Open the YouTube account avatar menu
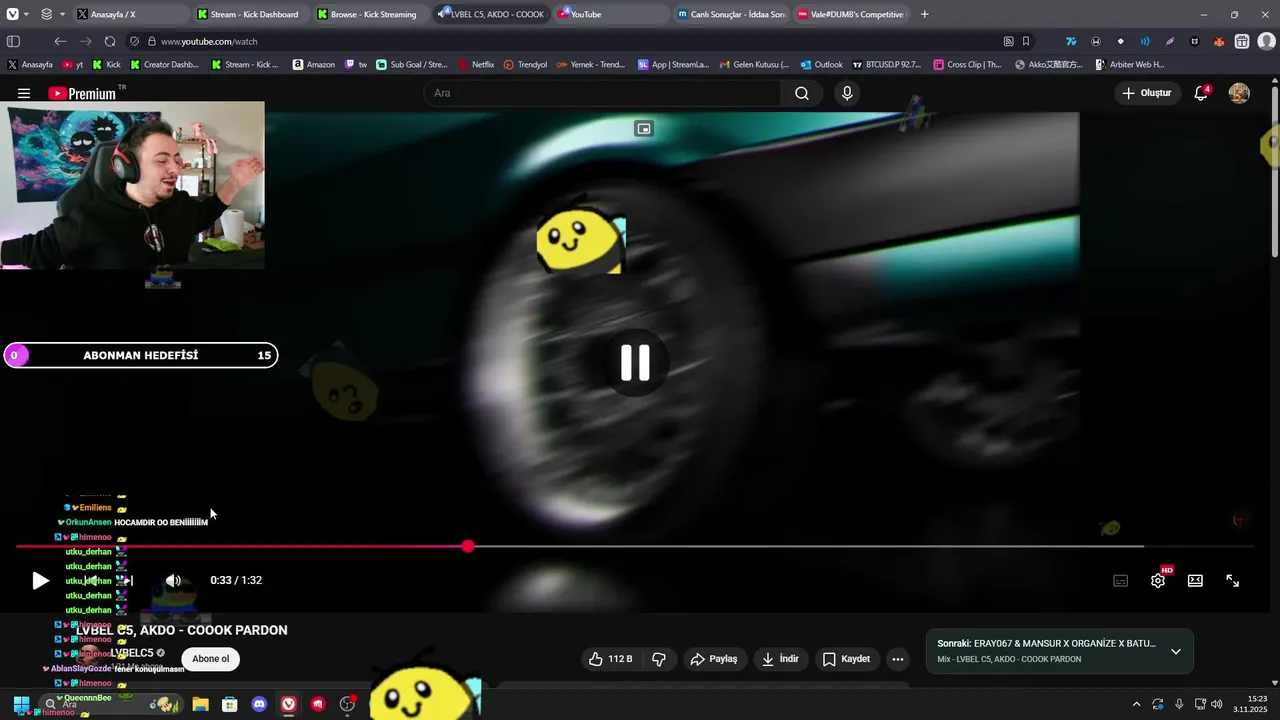 pyautogui.click(x=1239, y=93)
